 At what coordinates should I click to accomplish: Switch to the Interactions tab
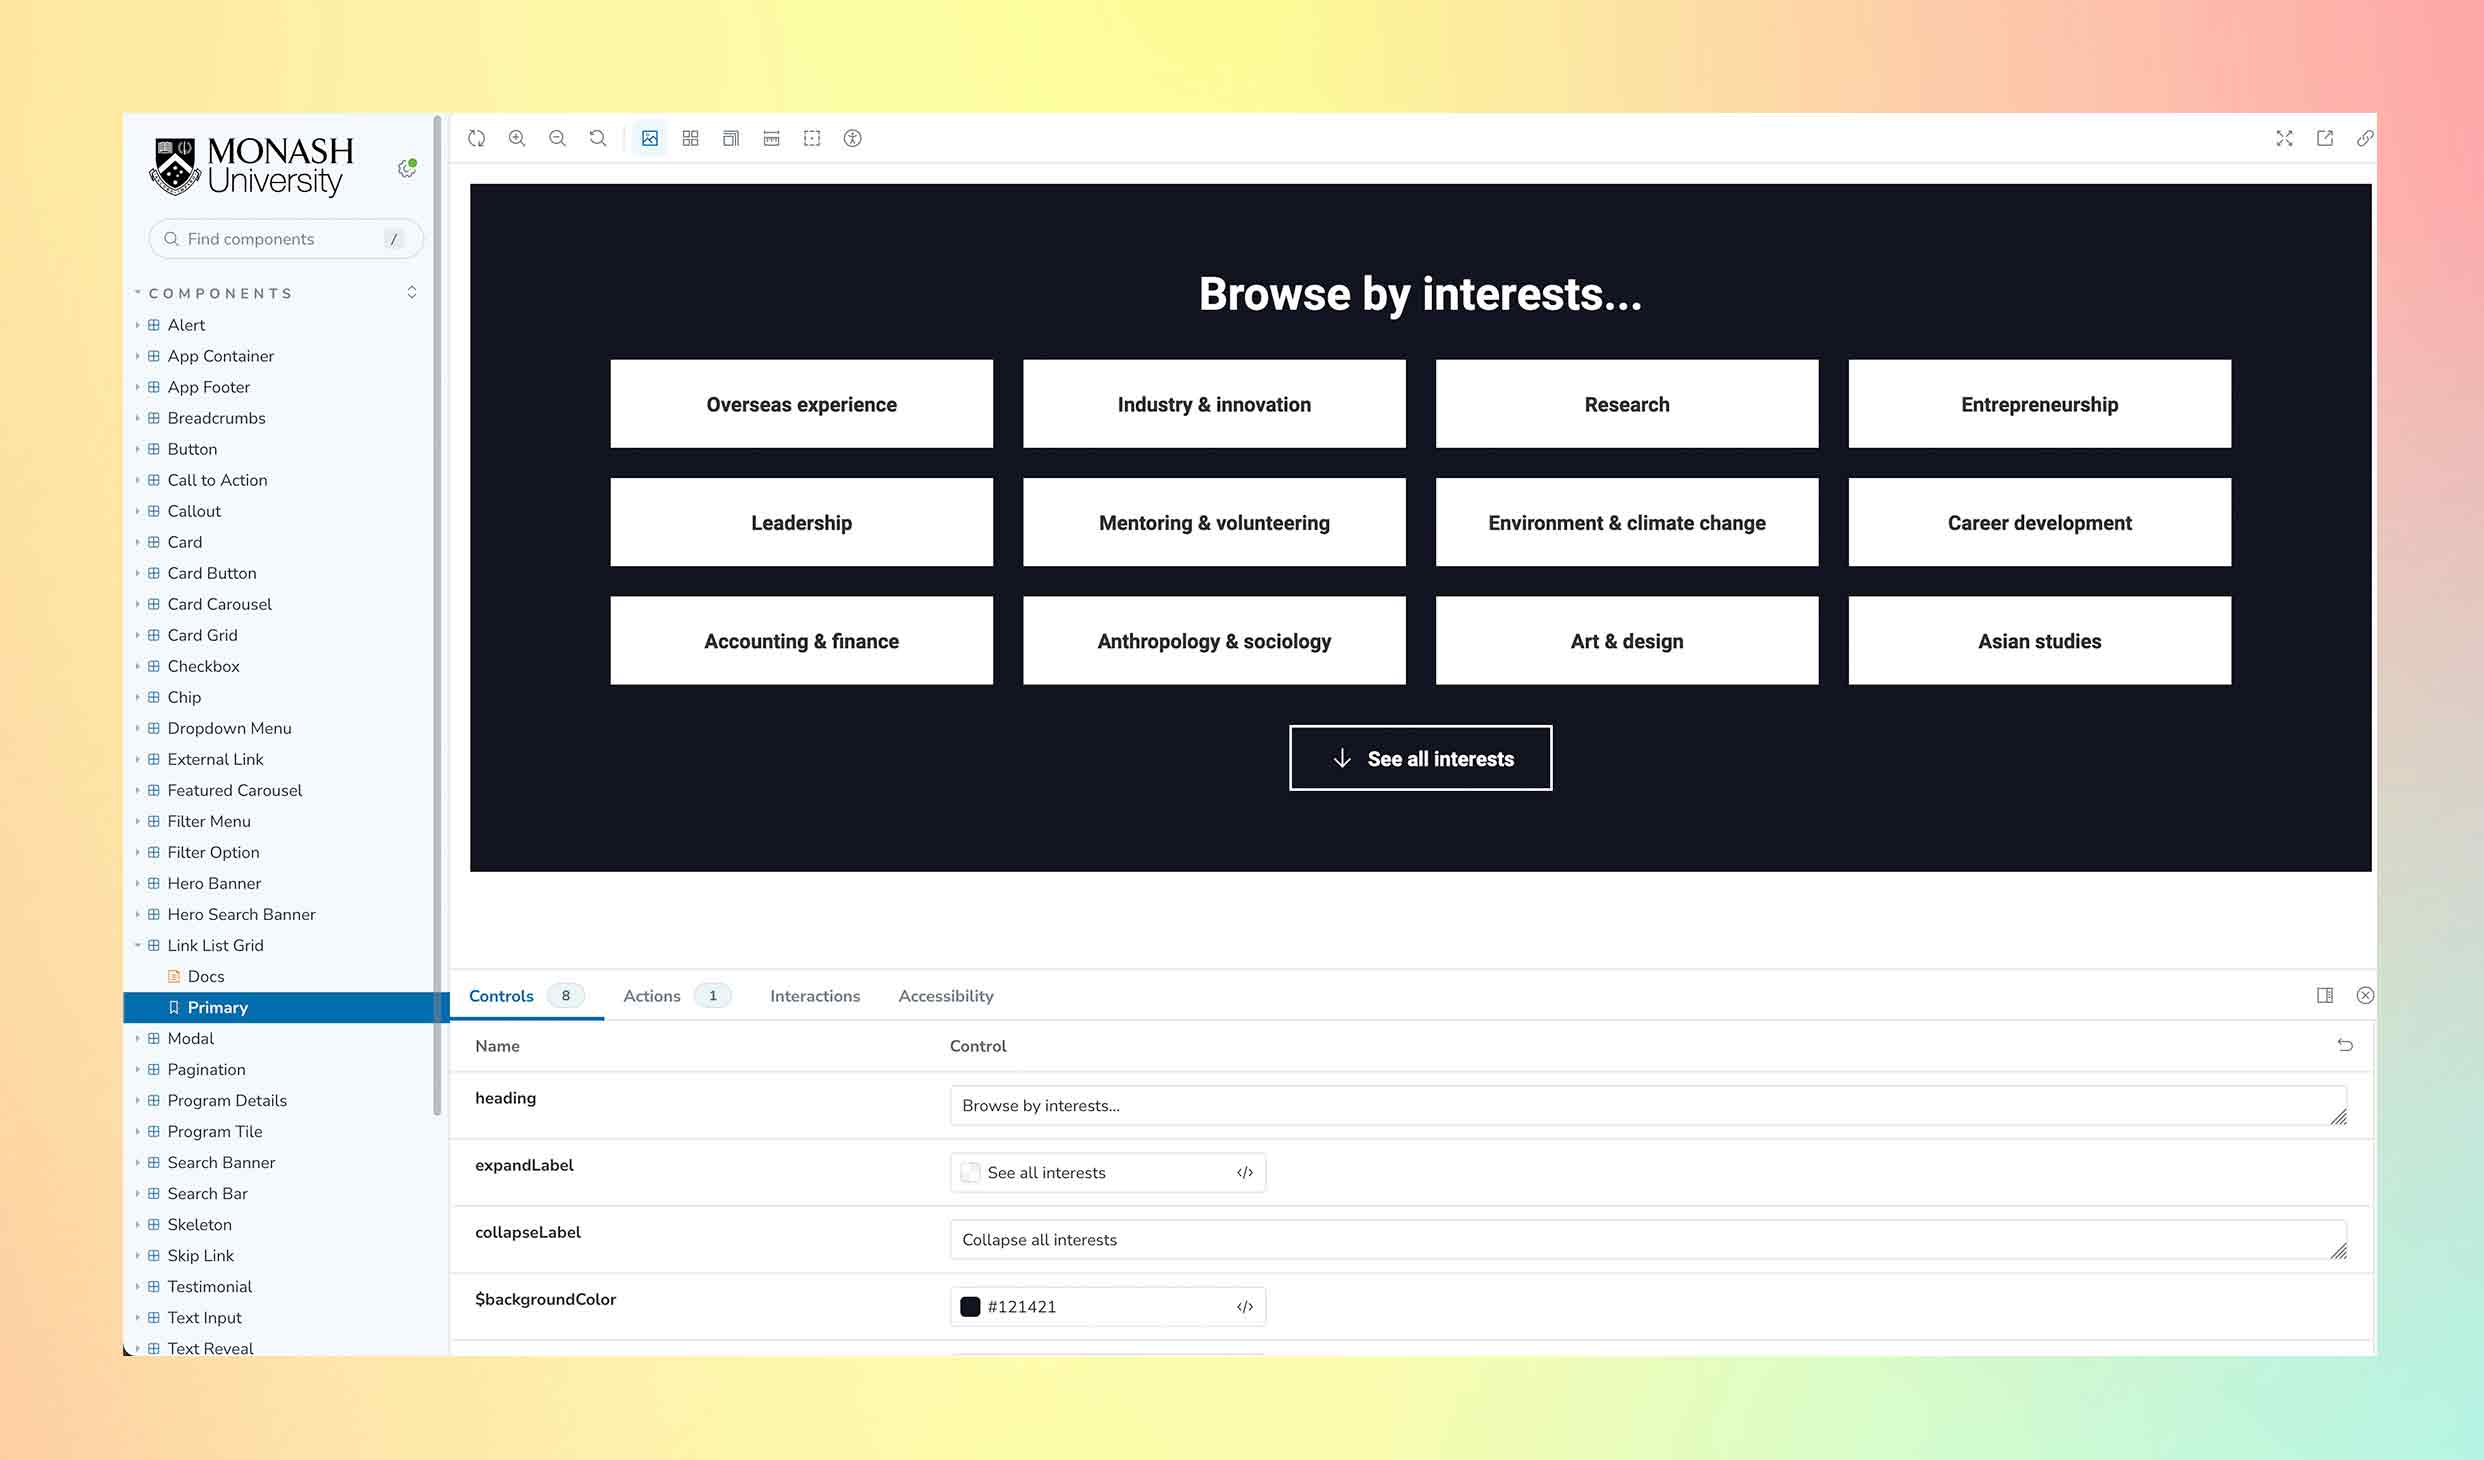click(815, 995)
